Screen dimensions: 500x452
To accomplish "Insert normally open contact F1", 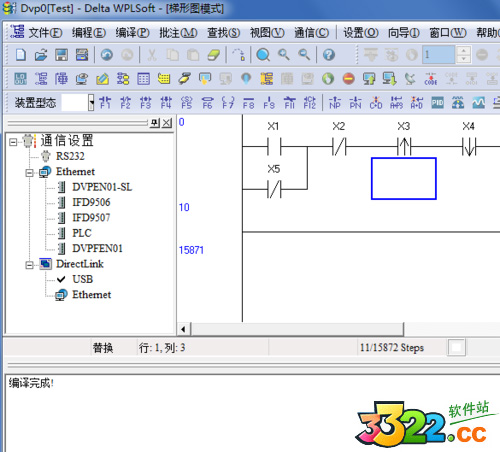I will (x=105, y=103).
